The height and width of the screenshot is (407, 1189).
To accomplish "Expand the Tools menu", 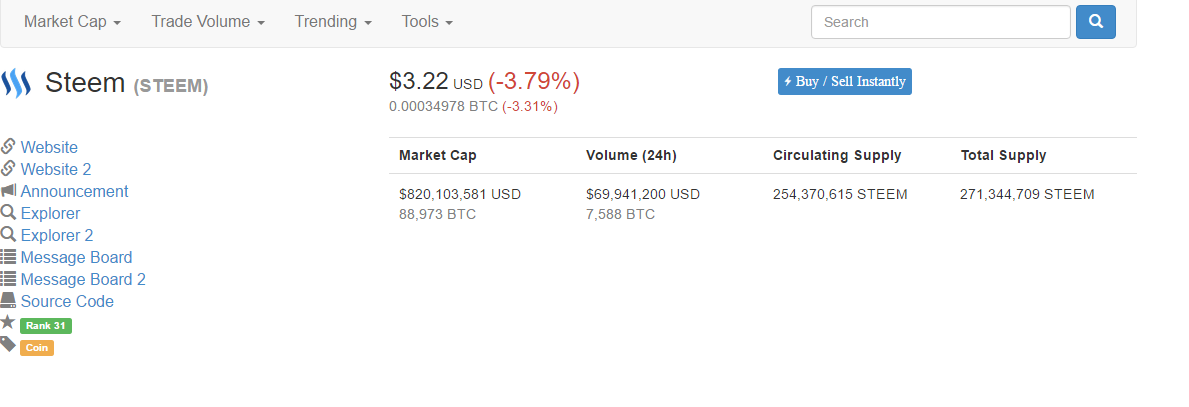I will [427, 21].
